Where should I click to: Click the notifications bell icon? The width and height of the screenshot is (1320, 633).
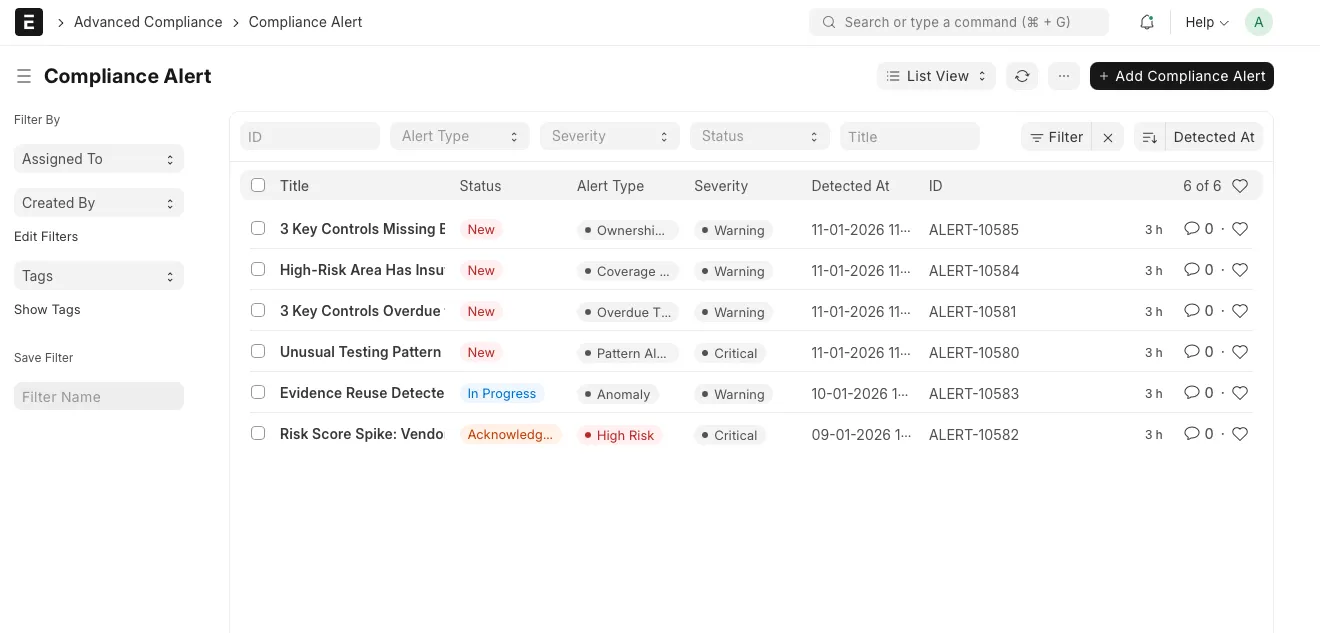click(1147, 22)
